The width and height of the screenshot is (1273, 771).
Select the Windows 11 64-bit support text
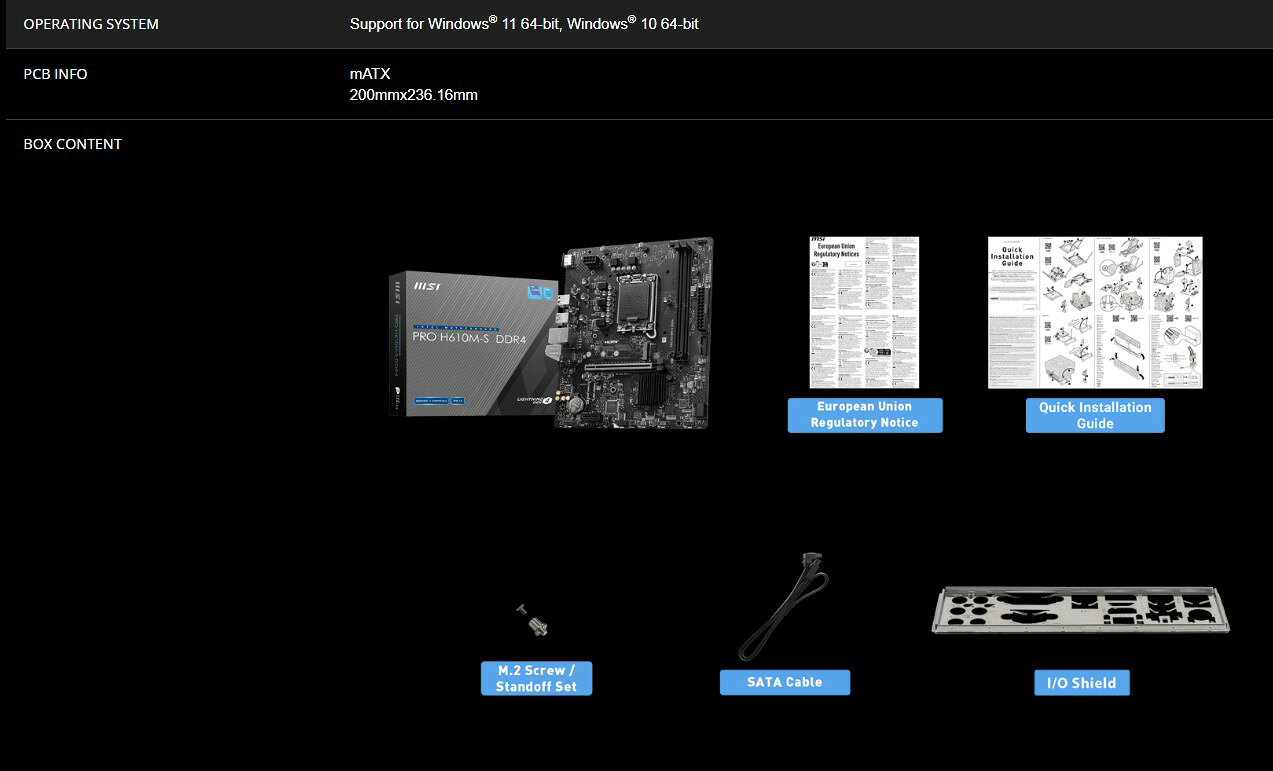pyautogui.click(x=524, y=23)
